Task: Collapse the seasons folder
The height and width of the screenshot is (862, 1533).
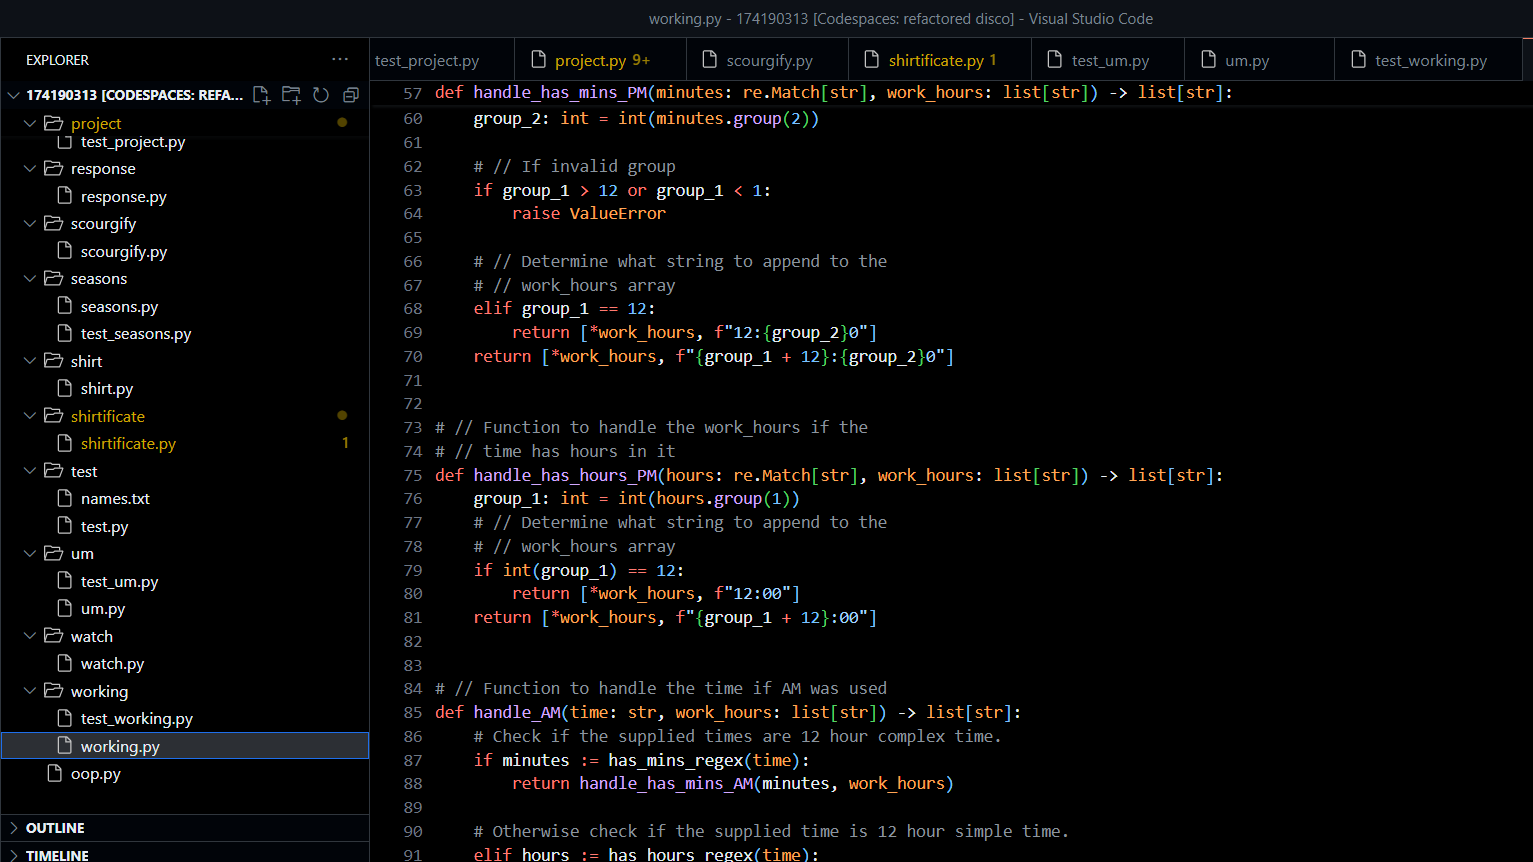Action: point(30,278)
